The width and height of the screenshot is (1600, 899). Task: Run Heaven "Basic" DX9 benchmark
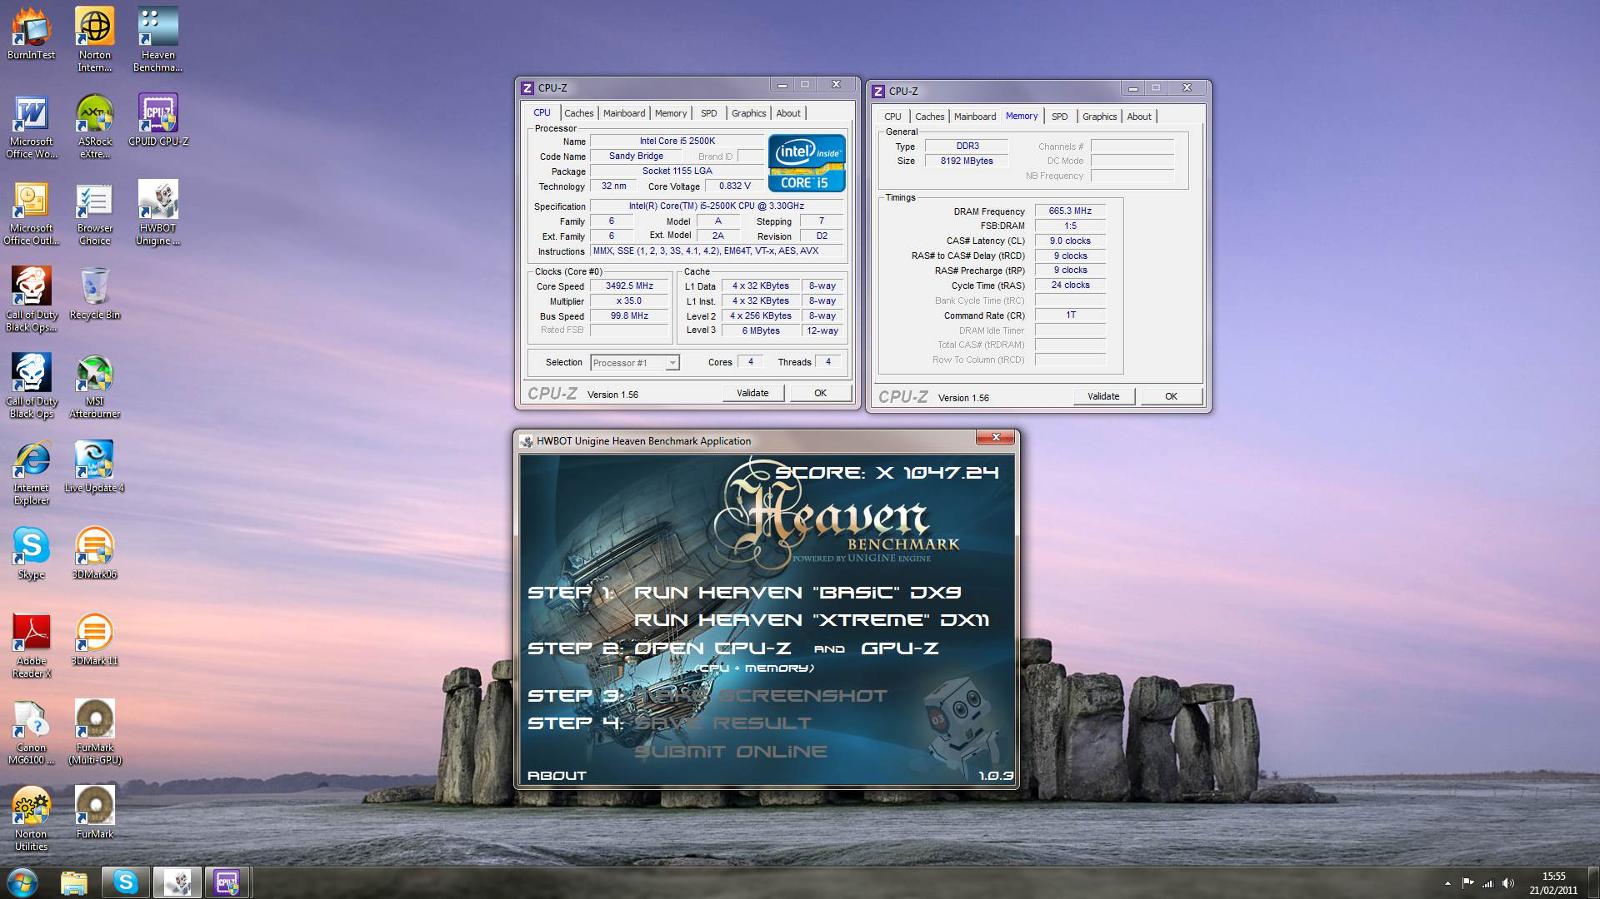click(797, 593)
